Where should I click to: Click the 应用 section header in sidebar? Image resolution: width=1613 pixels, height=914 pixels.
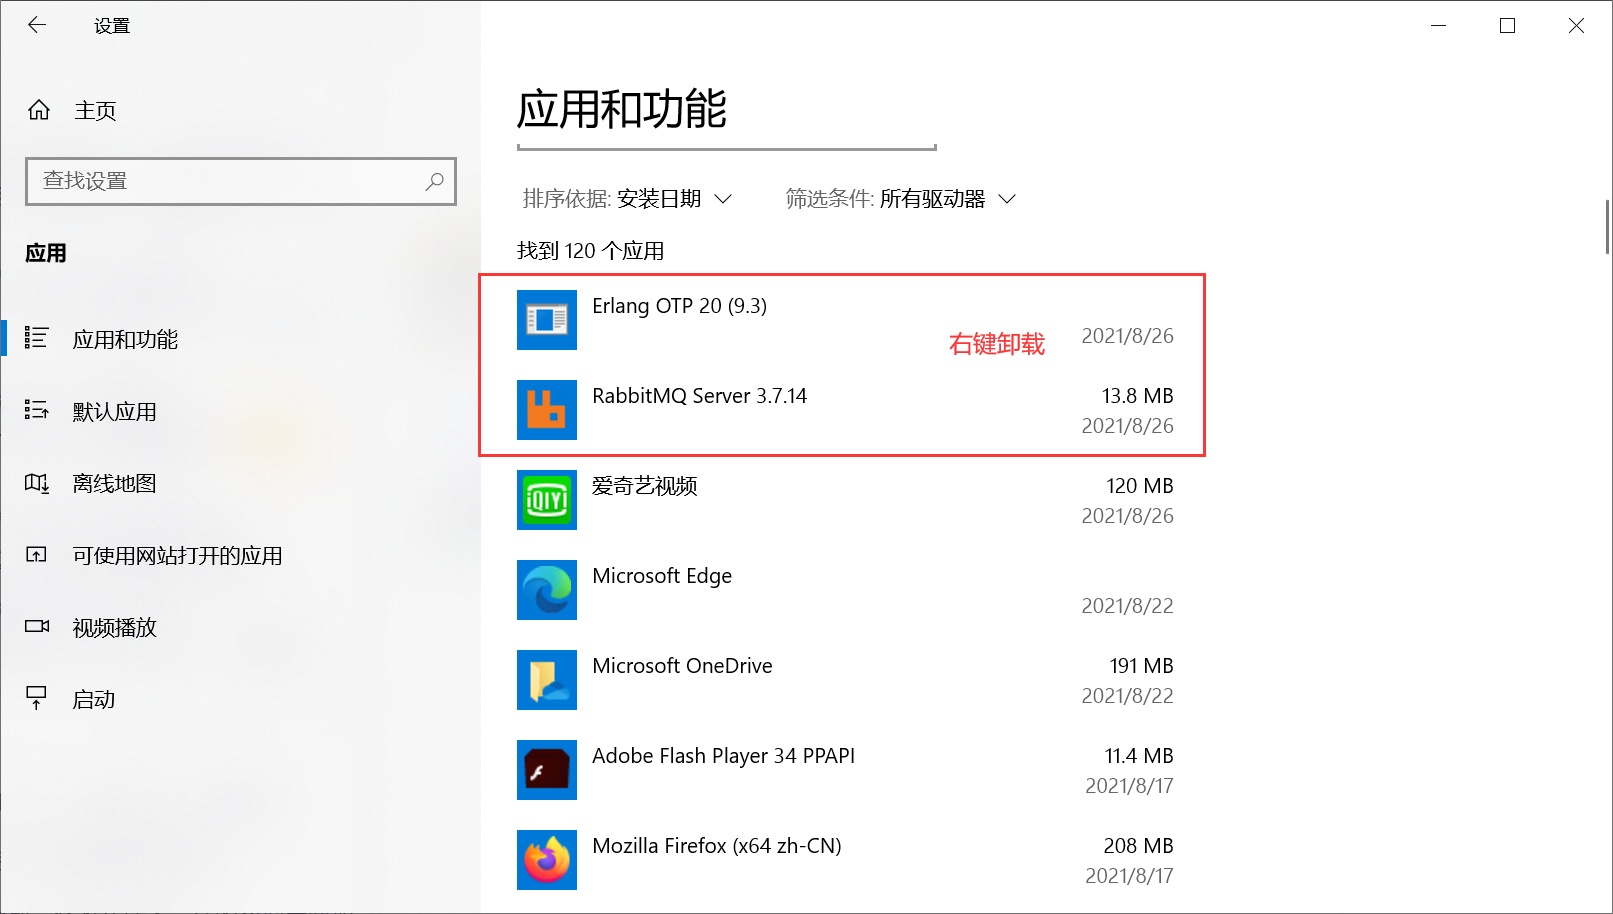pos(46,253)
